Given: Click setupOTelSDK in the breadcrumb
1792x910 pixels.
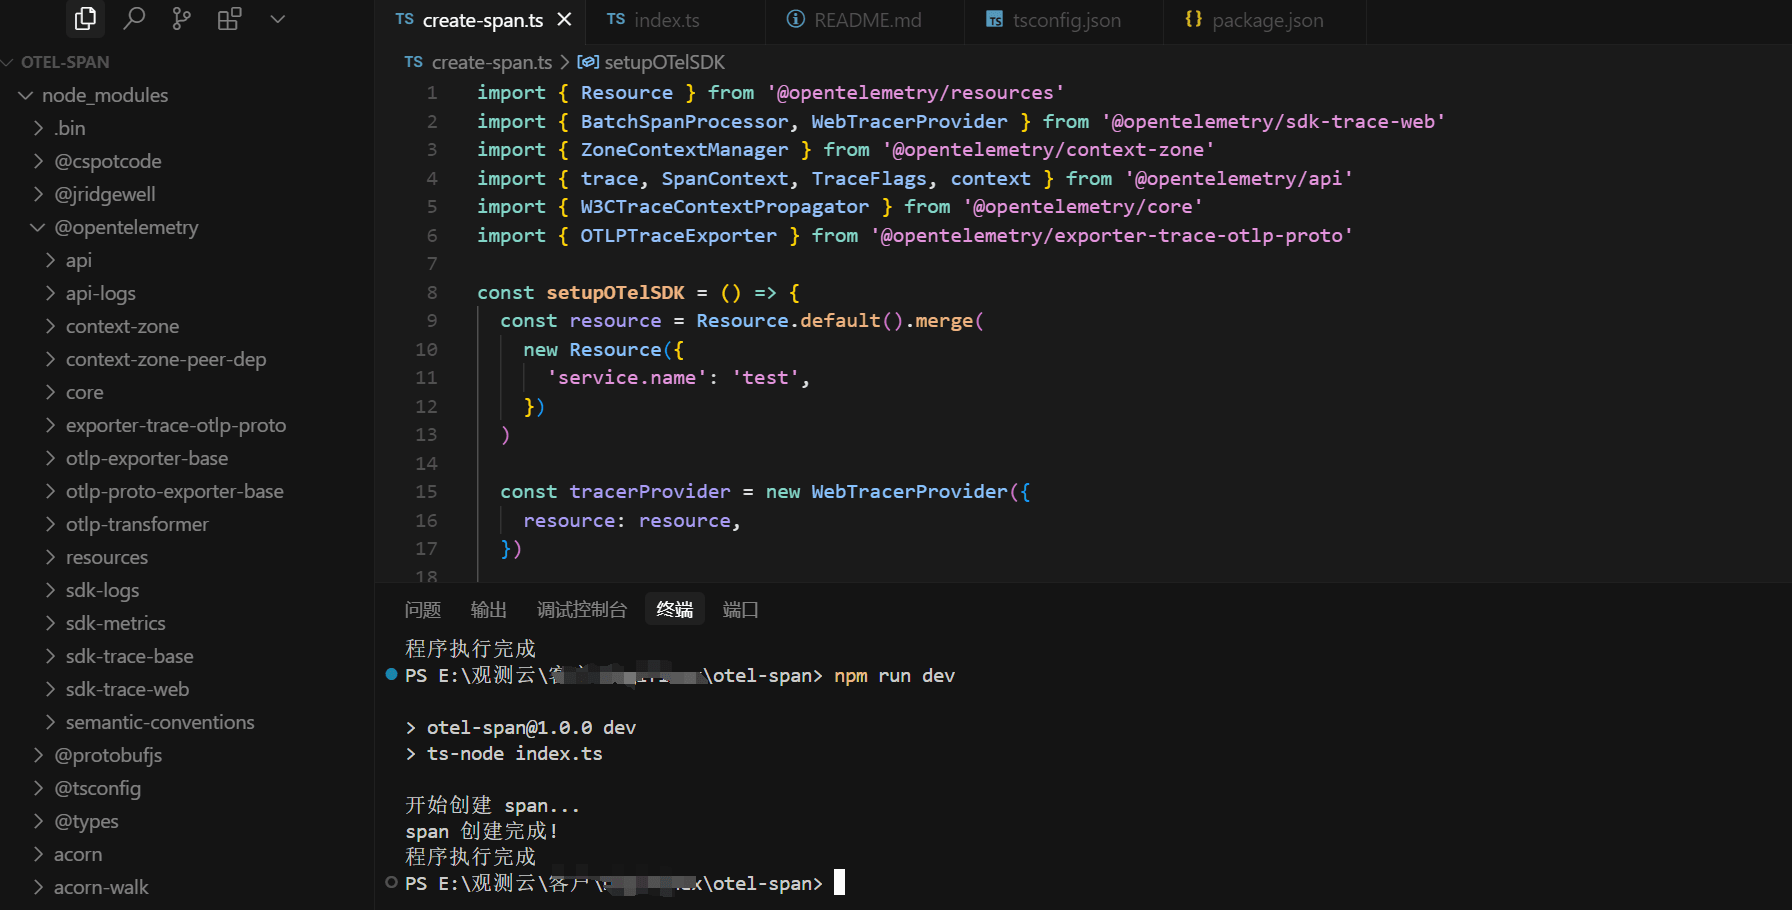Looking at the screenshot, I should (x=664, y=63).
